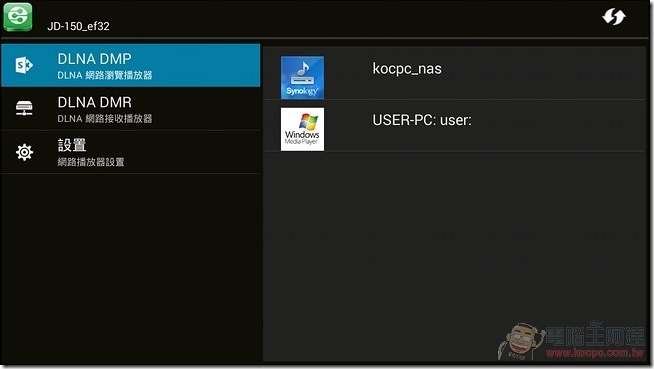This screenshot has height=369, width=654.
Task: Click the DLNA DMR receiver icon
Action: pos(24,108)
